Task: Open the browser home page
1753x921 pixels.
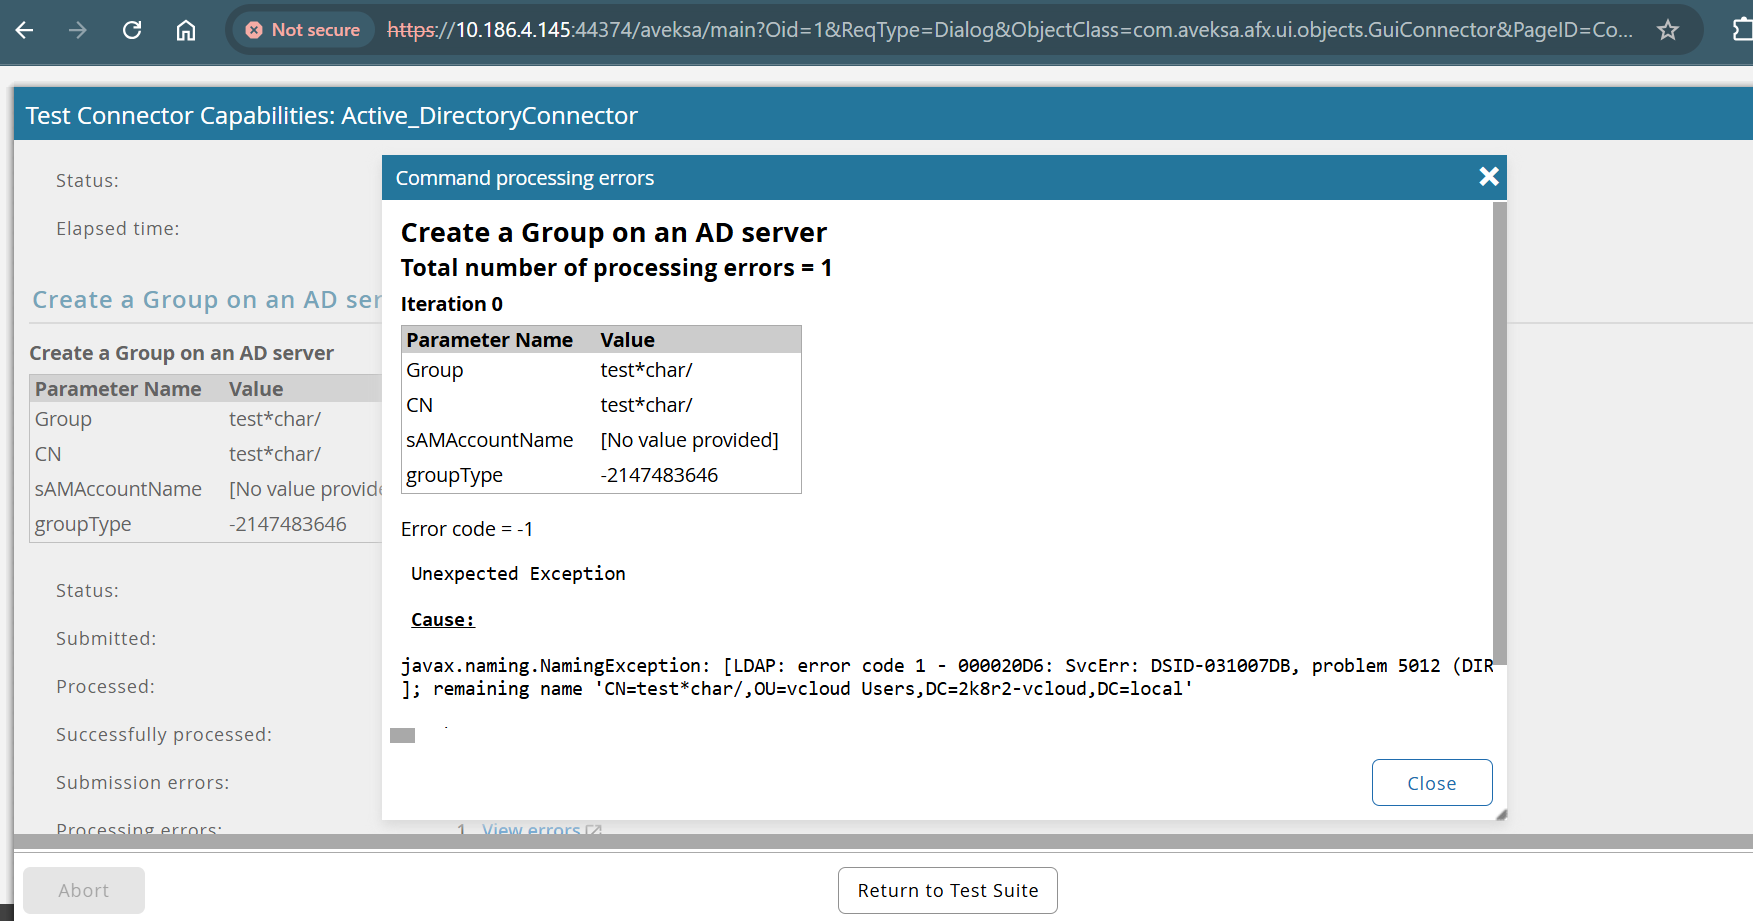Action: coord(186,30)
